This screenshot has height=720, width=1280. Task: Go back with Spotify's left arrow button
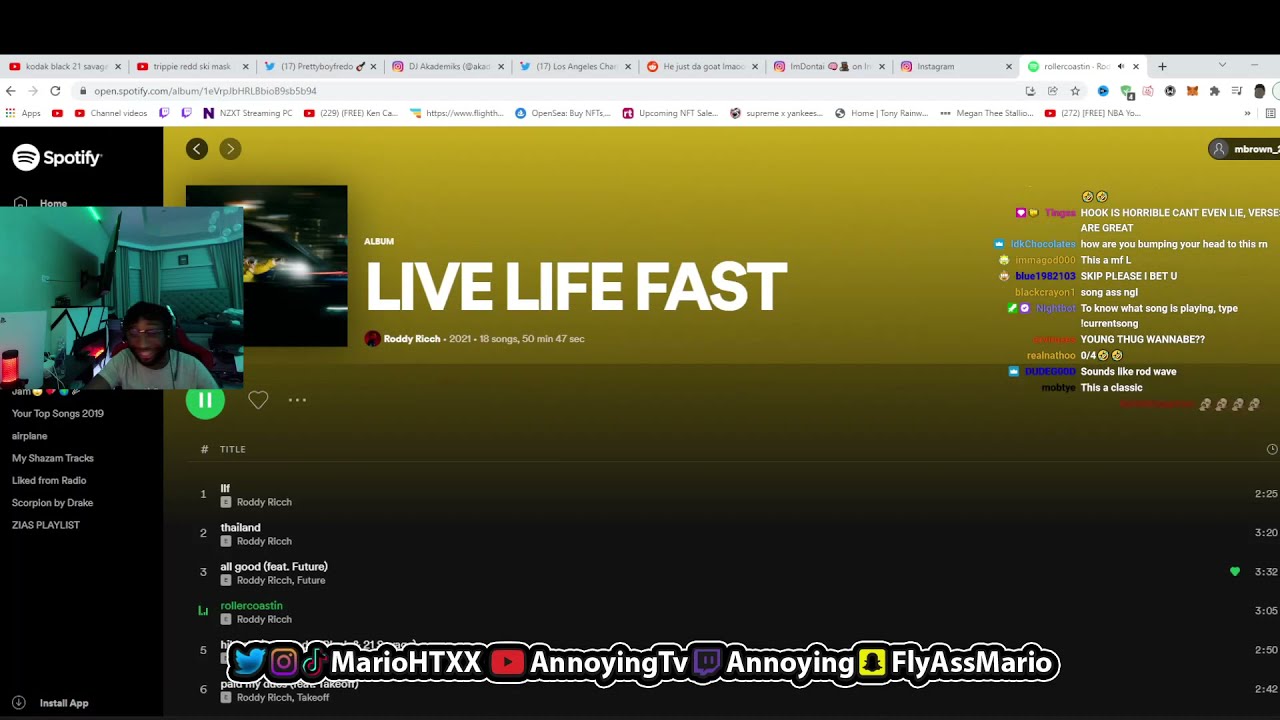point(197,149)
